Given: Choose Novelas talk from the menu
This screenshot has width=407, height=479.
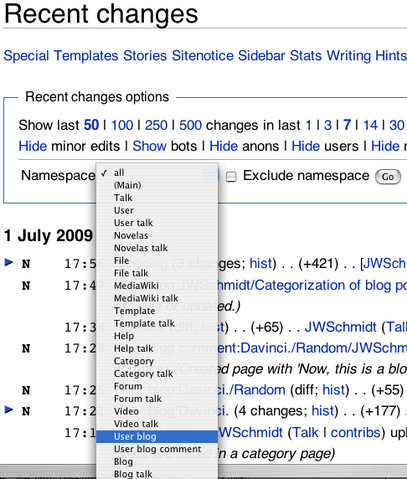Looking at the screenshot, I should click(157, 248).
